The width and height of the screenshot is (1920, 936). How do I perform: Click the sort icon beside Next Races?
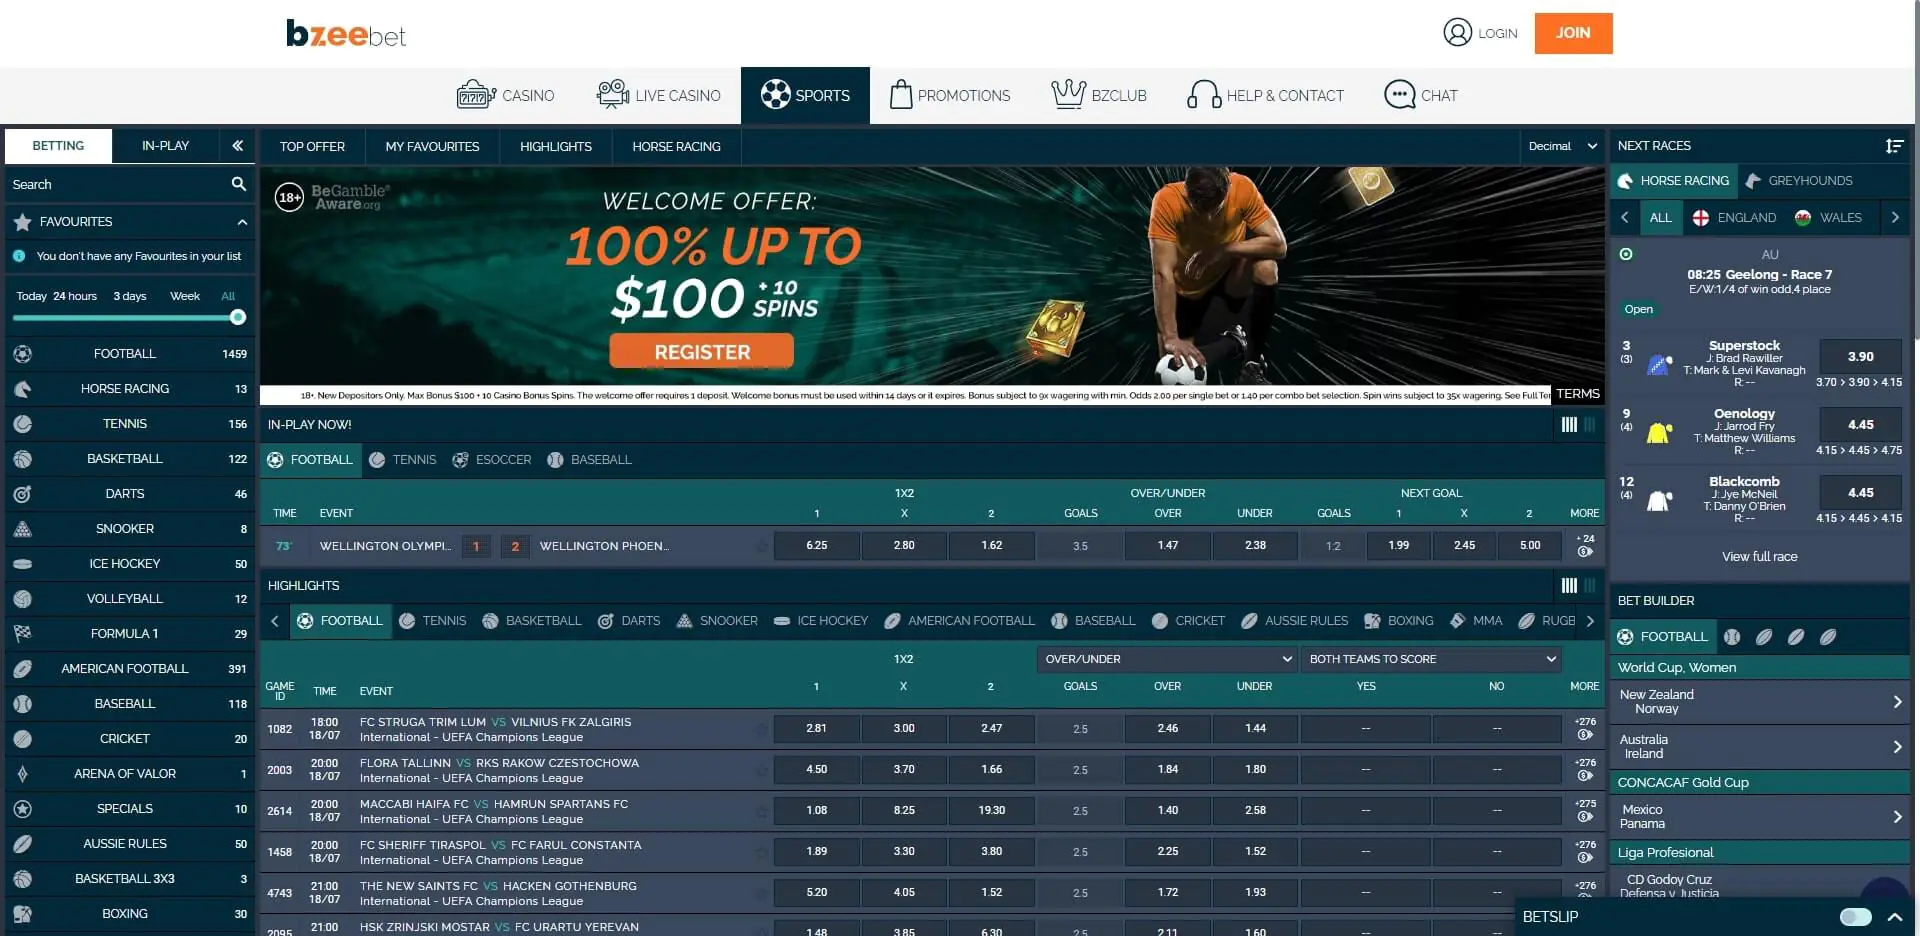point(1895,145)
